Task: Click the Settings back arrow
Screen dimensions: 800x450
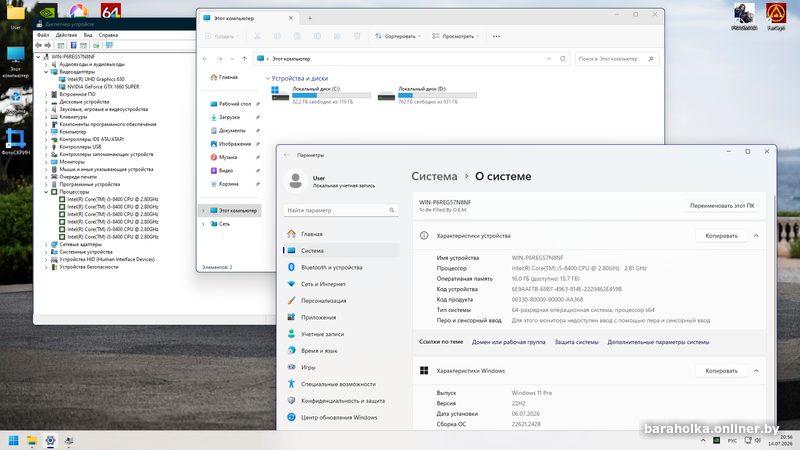Action: 286,155
